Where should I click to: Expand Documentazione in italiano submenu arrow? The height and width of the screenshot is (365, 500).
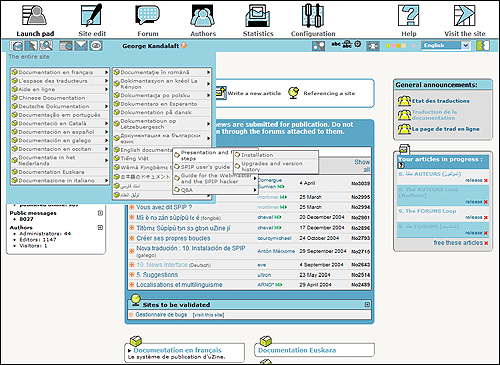[x=106, y=180]
